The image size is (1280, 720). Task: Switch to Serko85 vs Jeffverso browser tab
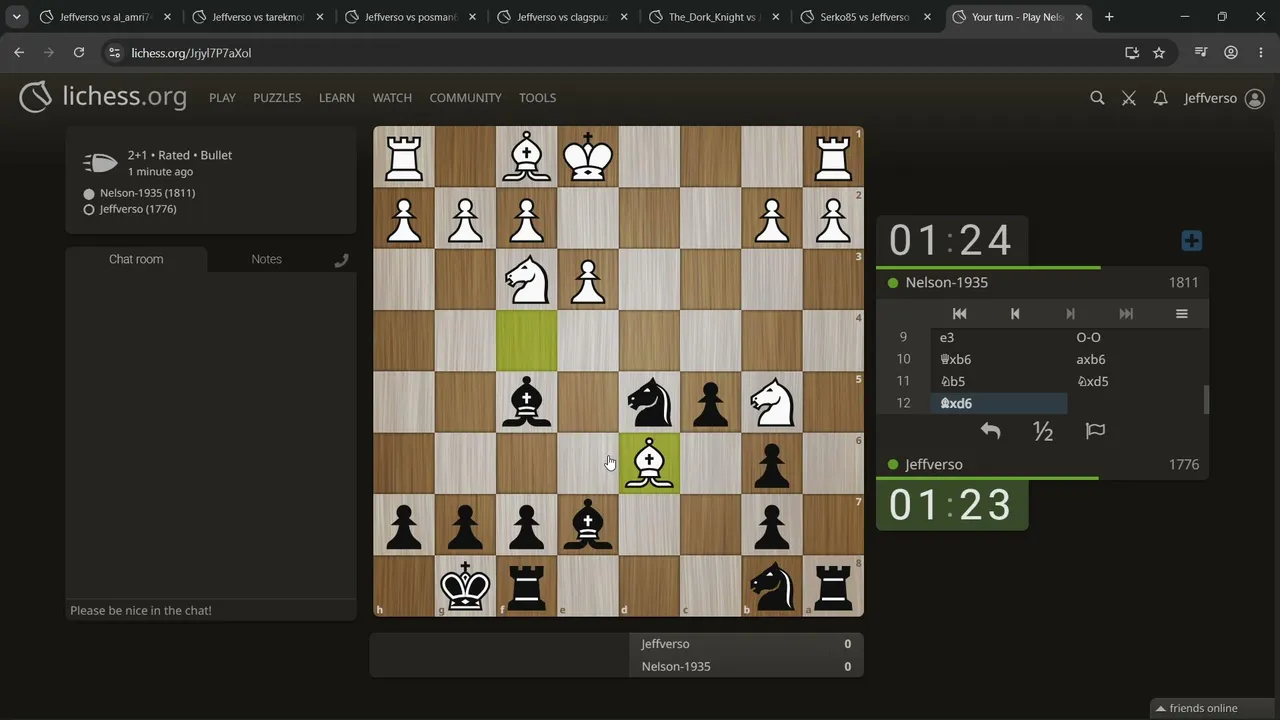[x=866, y=17]
